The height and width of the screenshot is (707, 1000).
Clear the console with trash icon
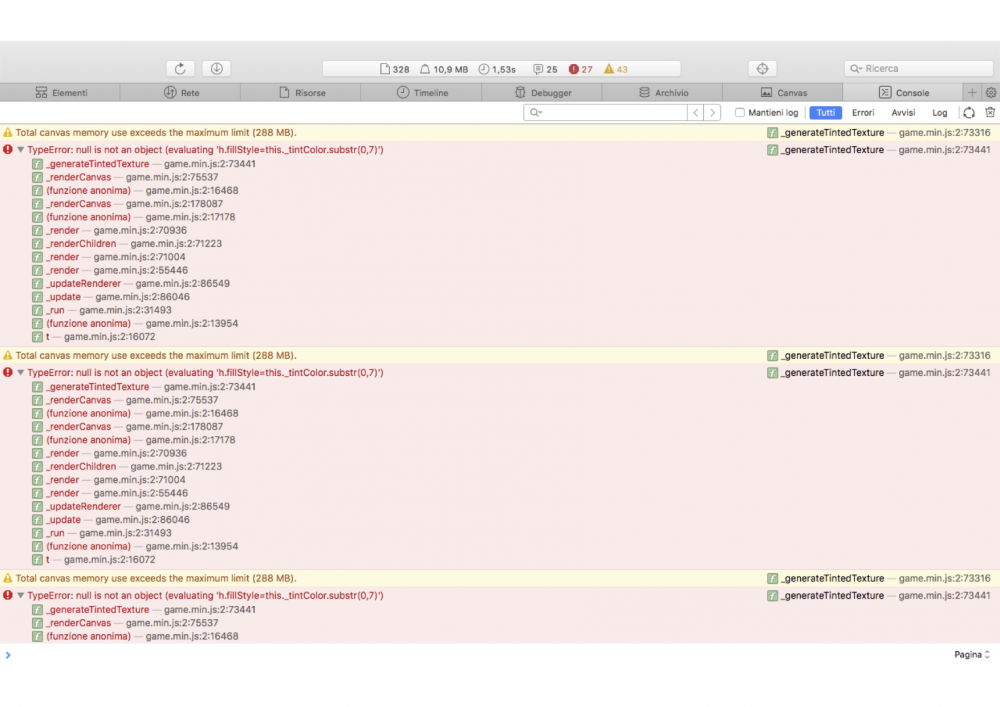(990, 113)
